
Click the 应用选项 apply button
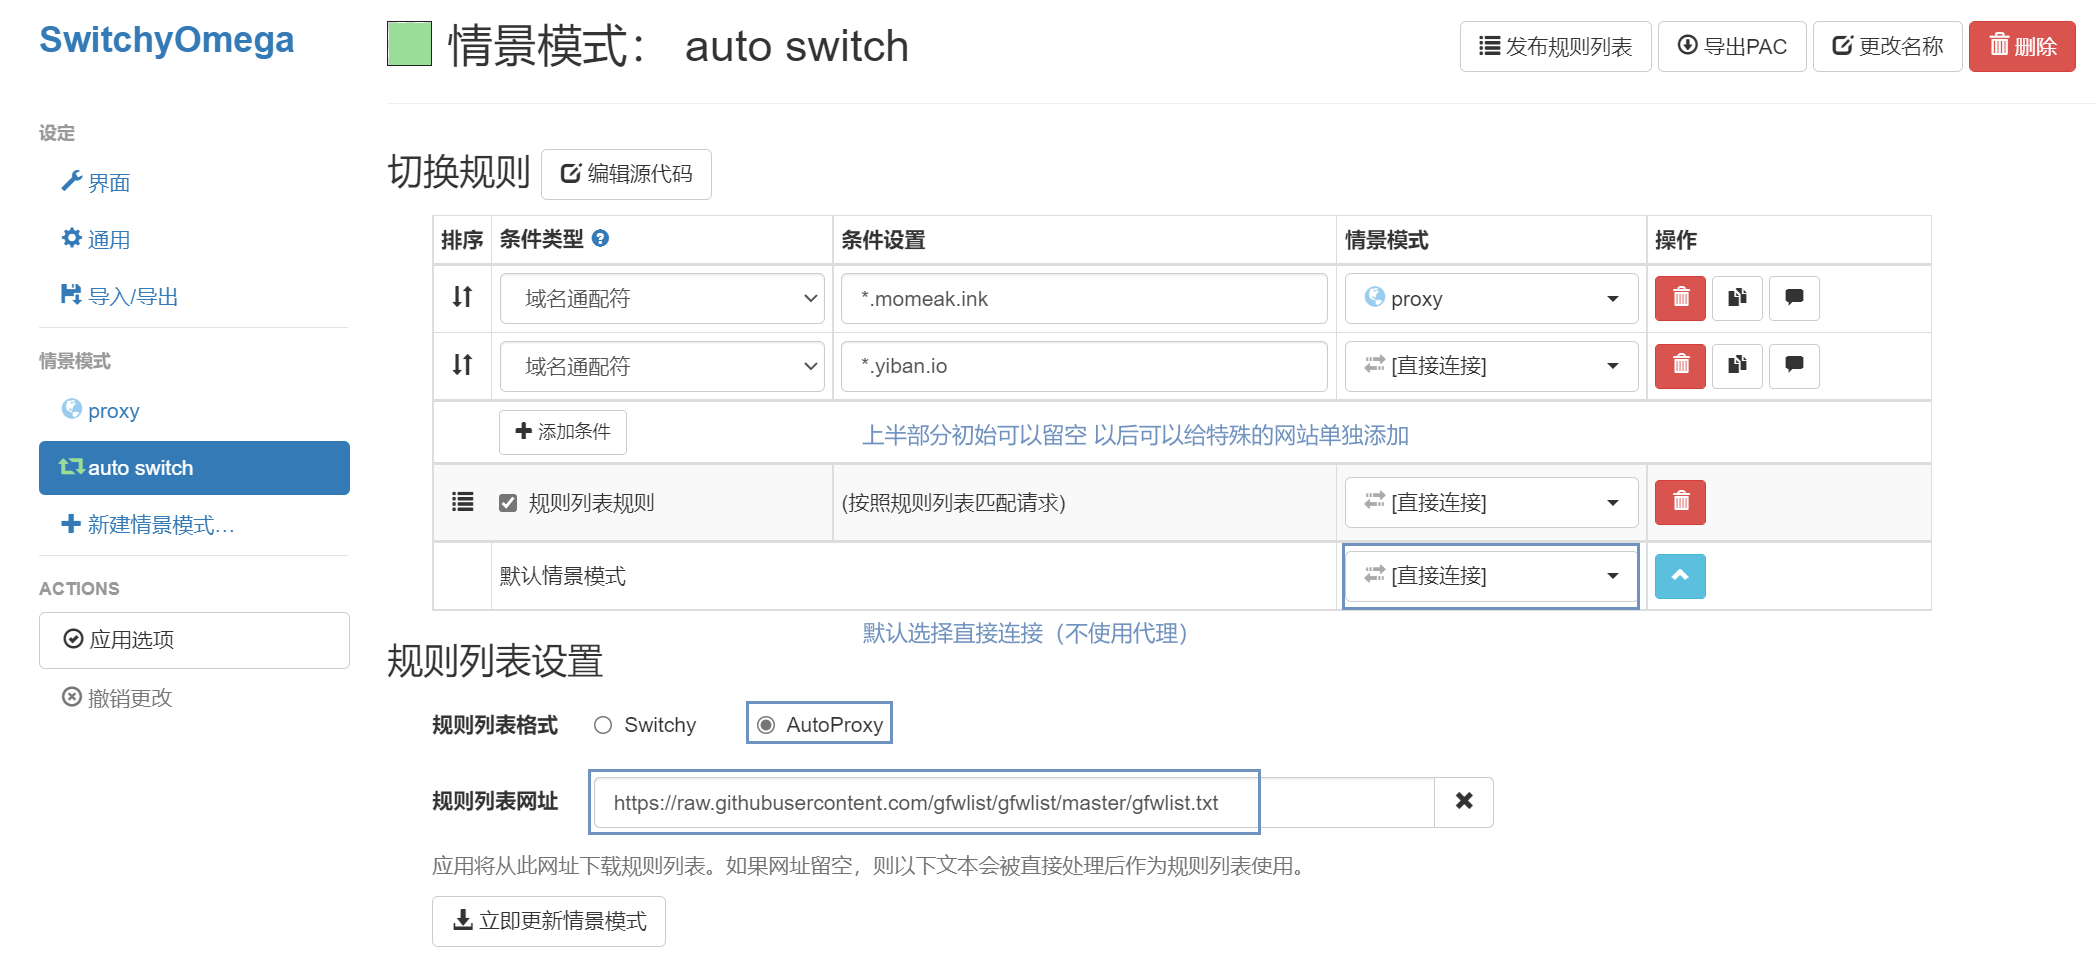click(x=194, y=640)
